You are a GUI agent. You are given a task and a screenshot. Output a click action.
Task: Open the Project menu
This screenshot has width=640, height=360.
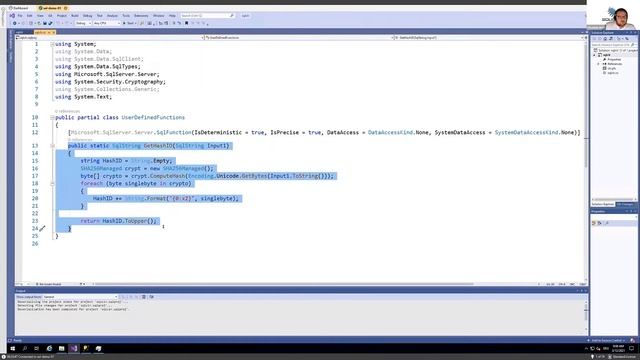[x=62, y=16]
